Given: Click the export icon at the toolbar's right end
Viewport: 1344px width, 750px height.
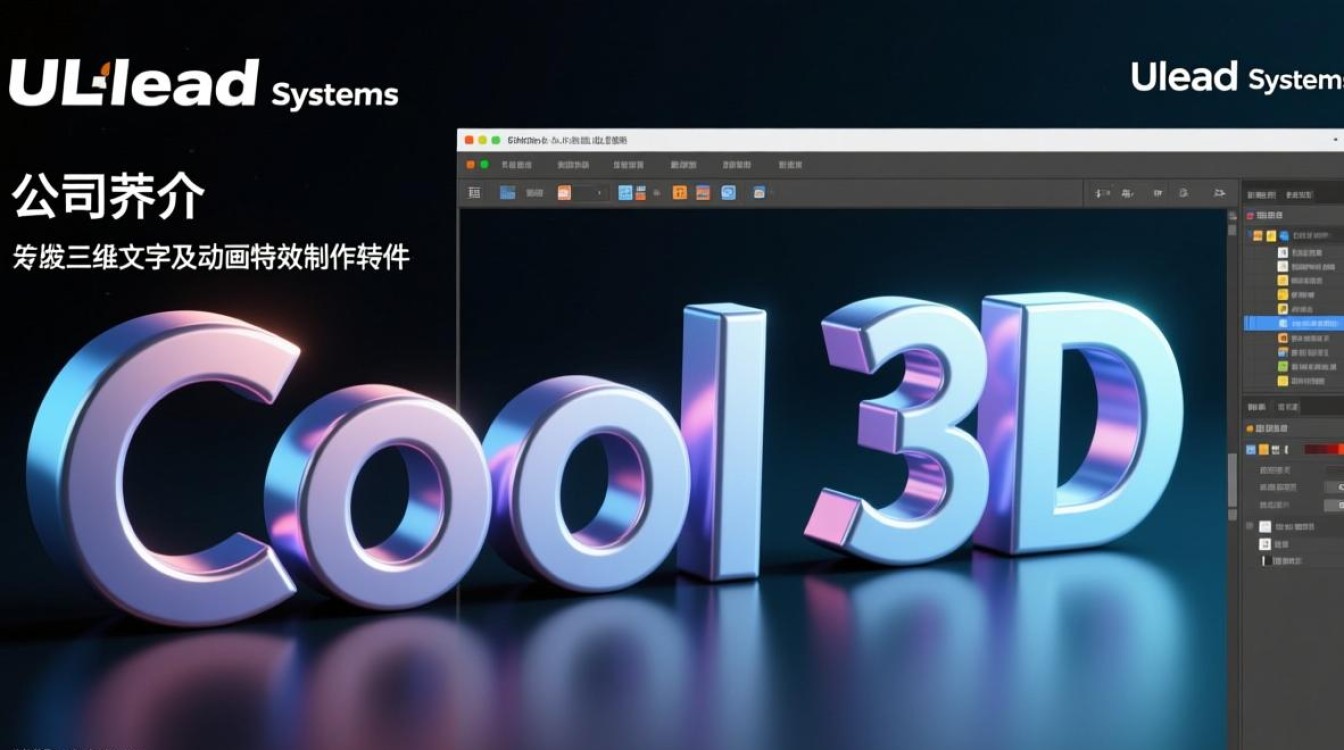Looking at the screenshot, I should 1218,193.
